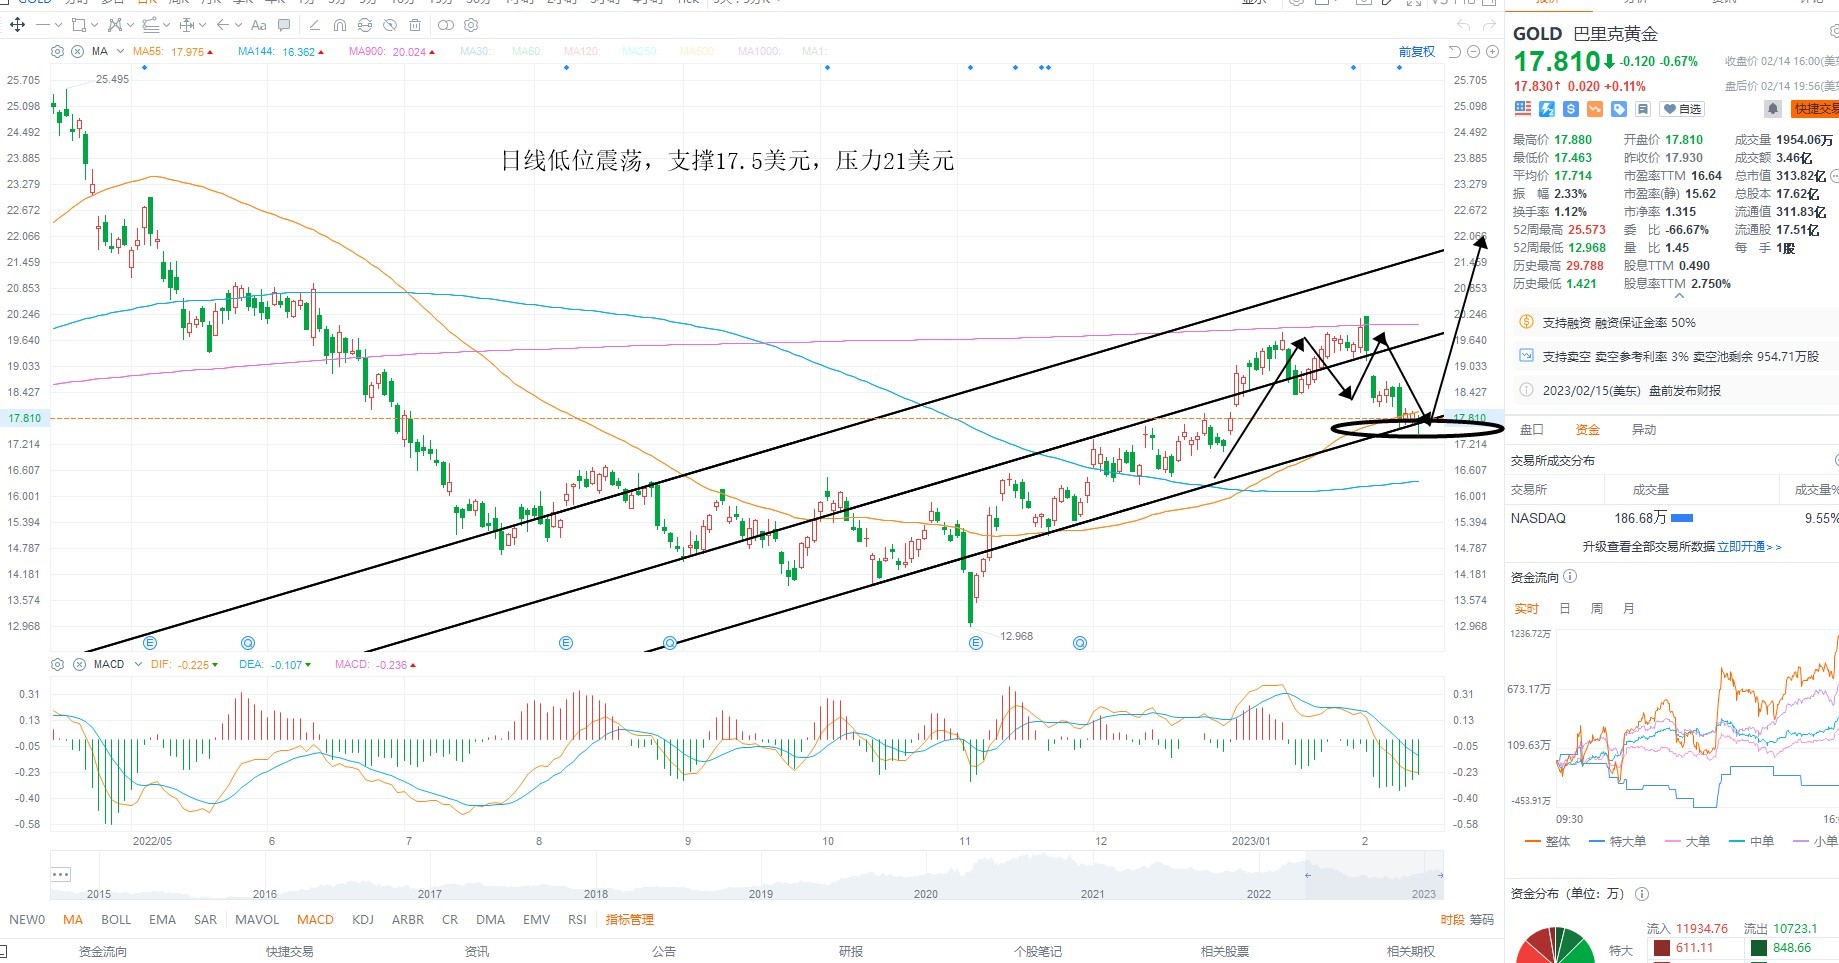Open MACD indicator settings gear

57,664
